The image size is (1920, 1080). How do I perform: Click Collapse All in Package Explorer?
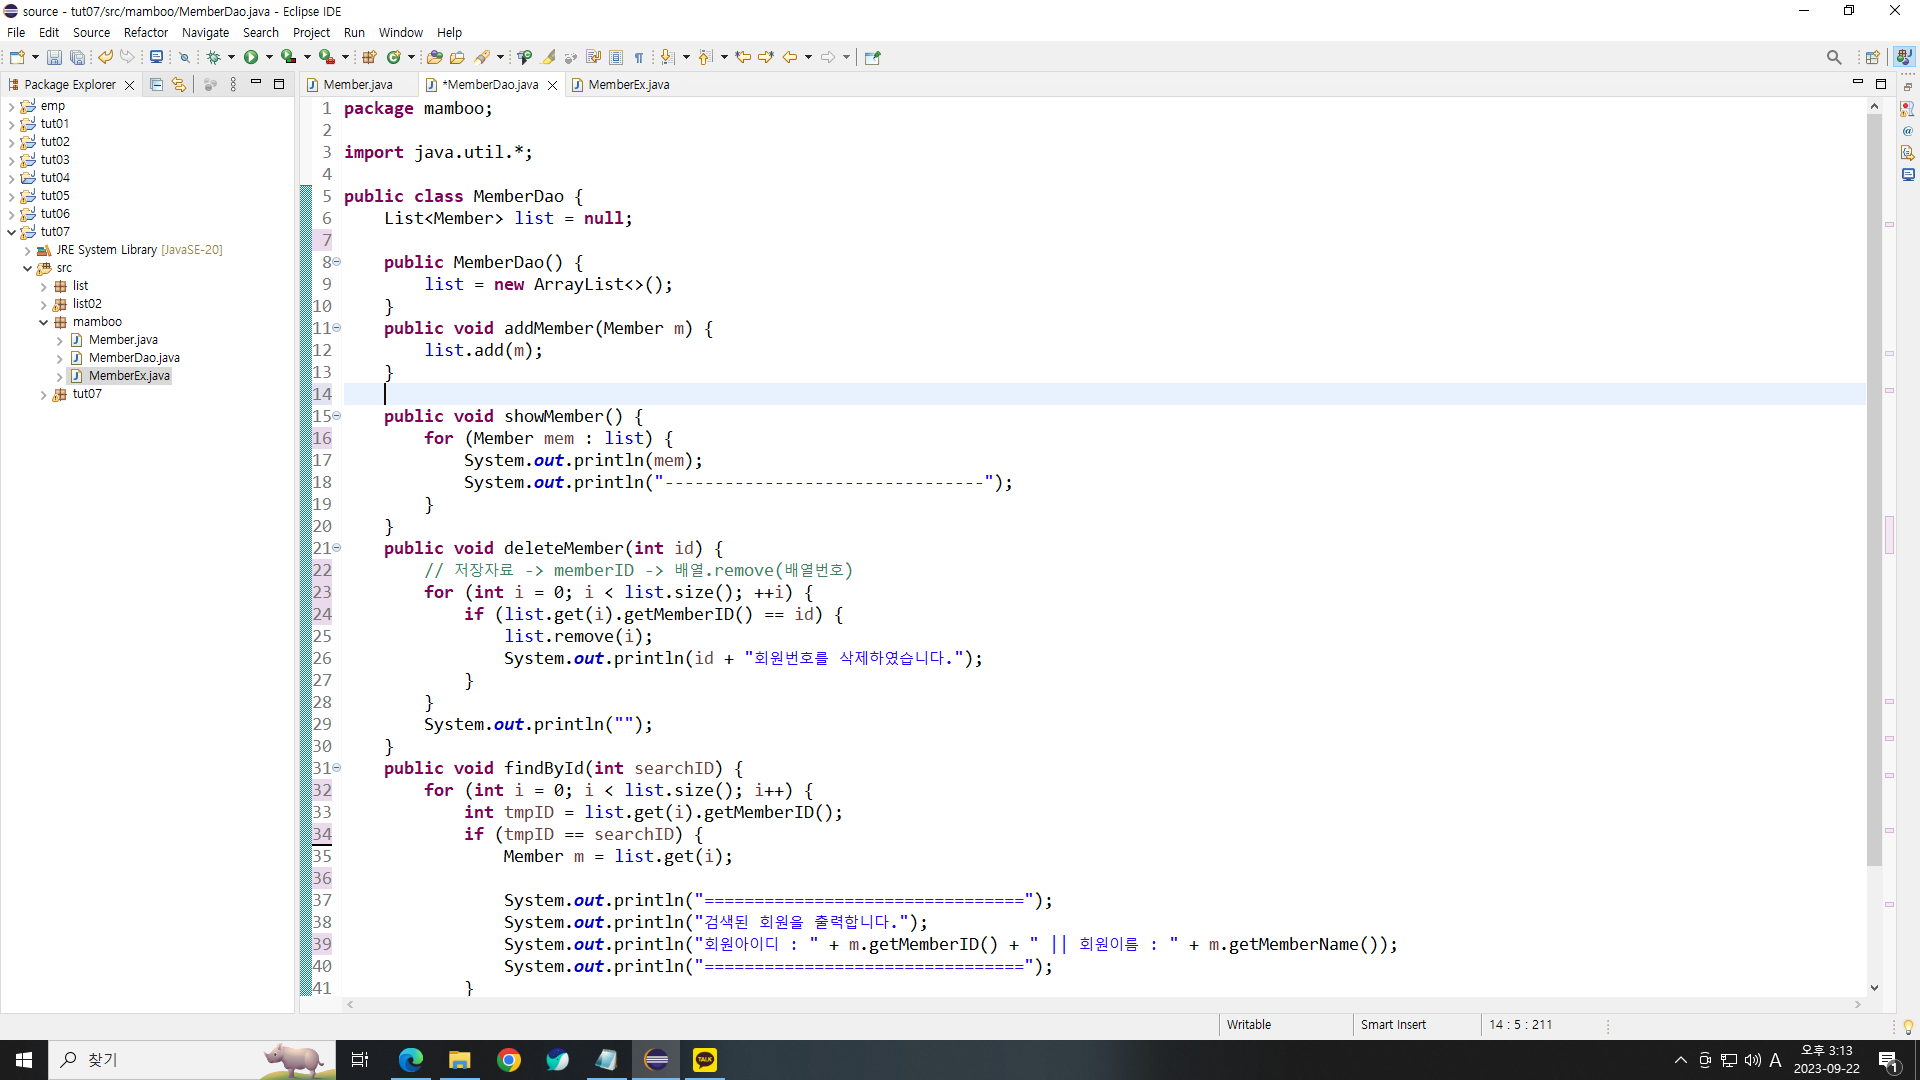(156, 85)
